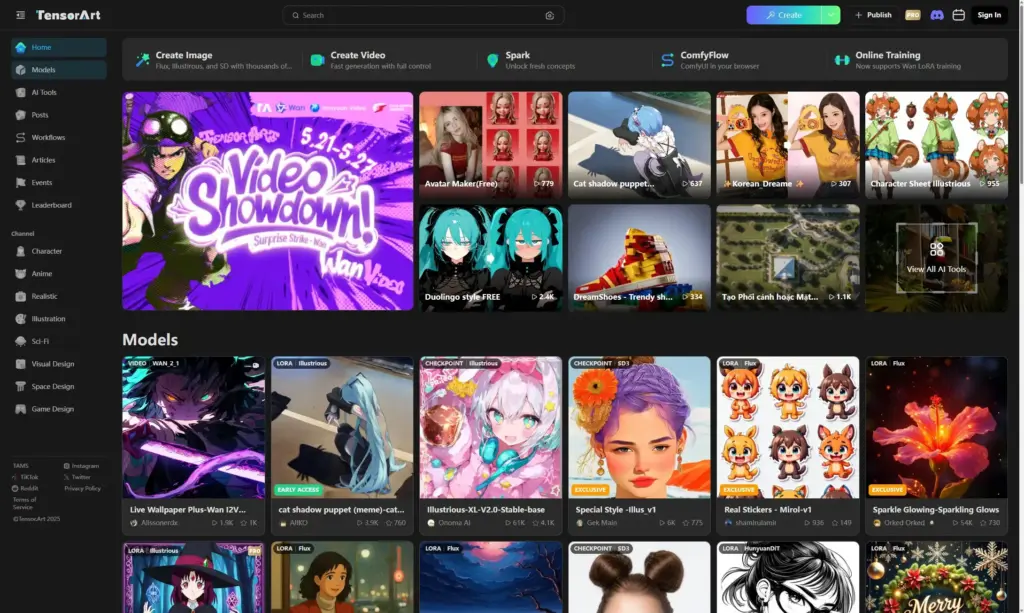This screenshot has width=1024, height=613.
Task: Click the Game Design channel icon
Action: (x=20, y=409)
